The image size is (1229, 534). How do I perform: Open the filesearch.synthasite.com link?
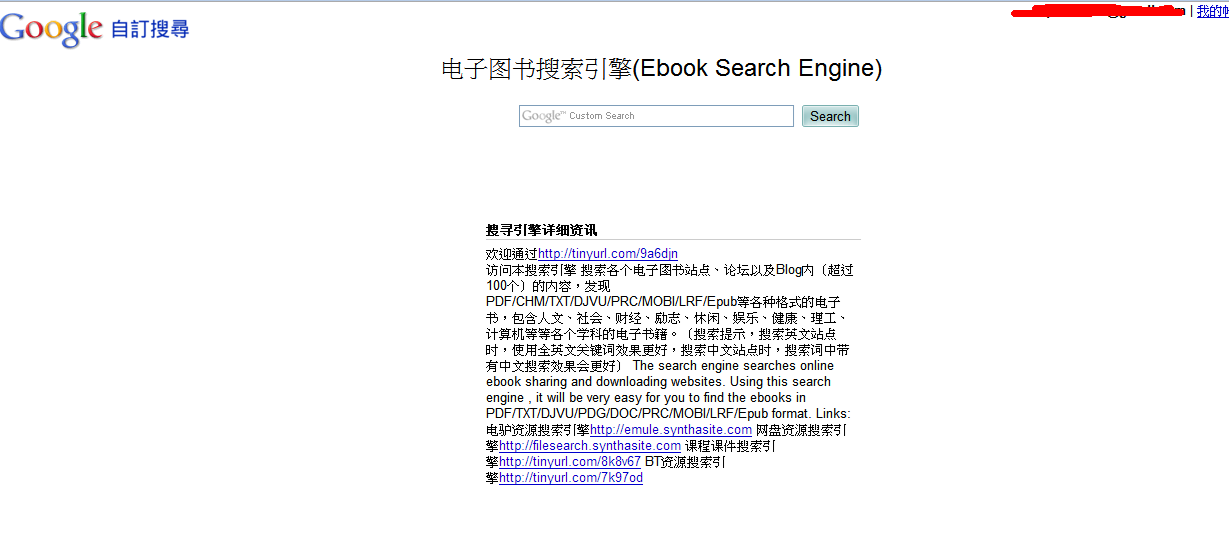pyautogui.click(x=590, y=446)
